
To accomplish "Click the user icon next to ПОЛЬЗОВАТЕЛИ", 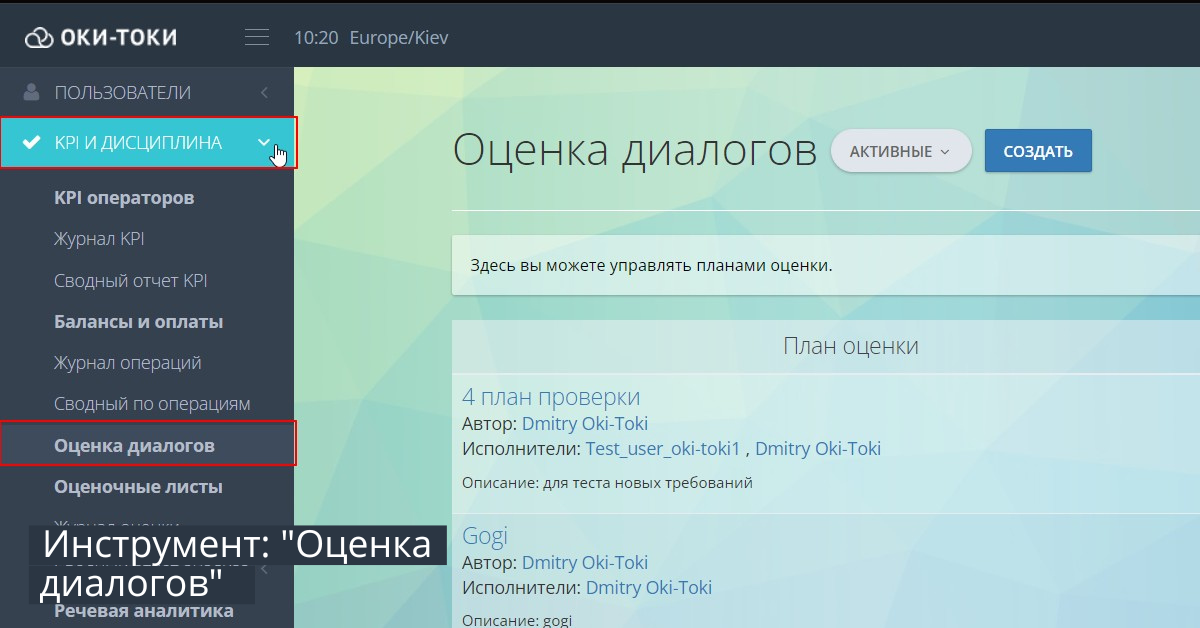I will 31,92.
